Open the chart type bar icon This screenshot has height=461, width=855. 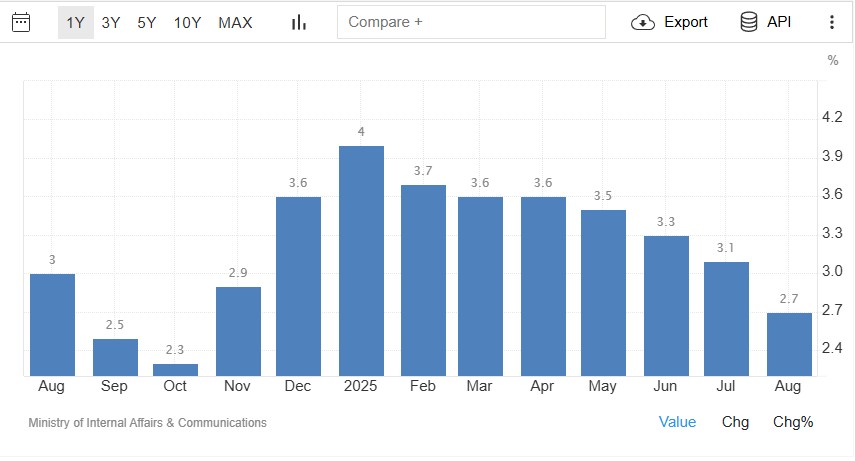(x=298, y=22)
